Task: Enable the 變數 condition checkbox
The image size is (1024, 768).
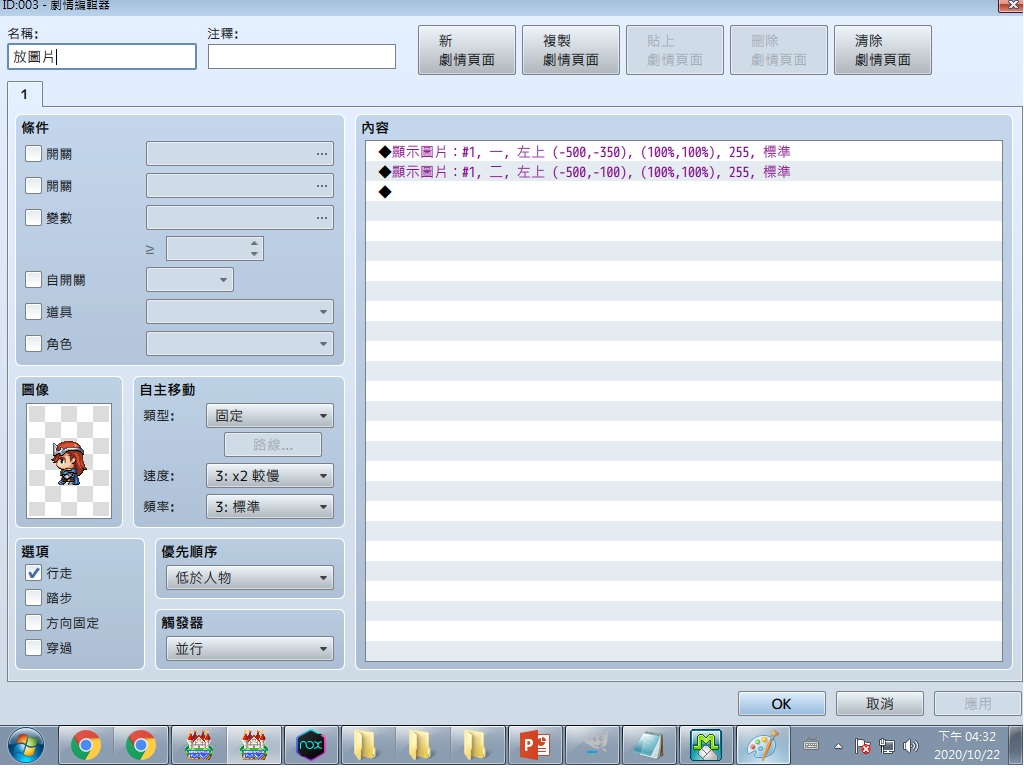Action: (33, 217)
